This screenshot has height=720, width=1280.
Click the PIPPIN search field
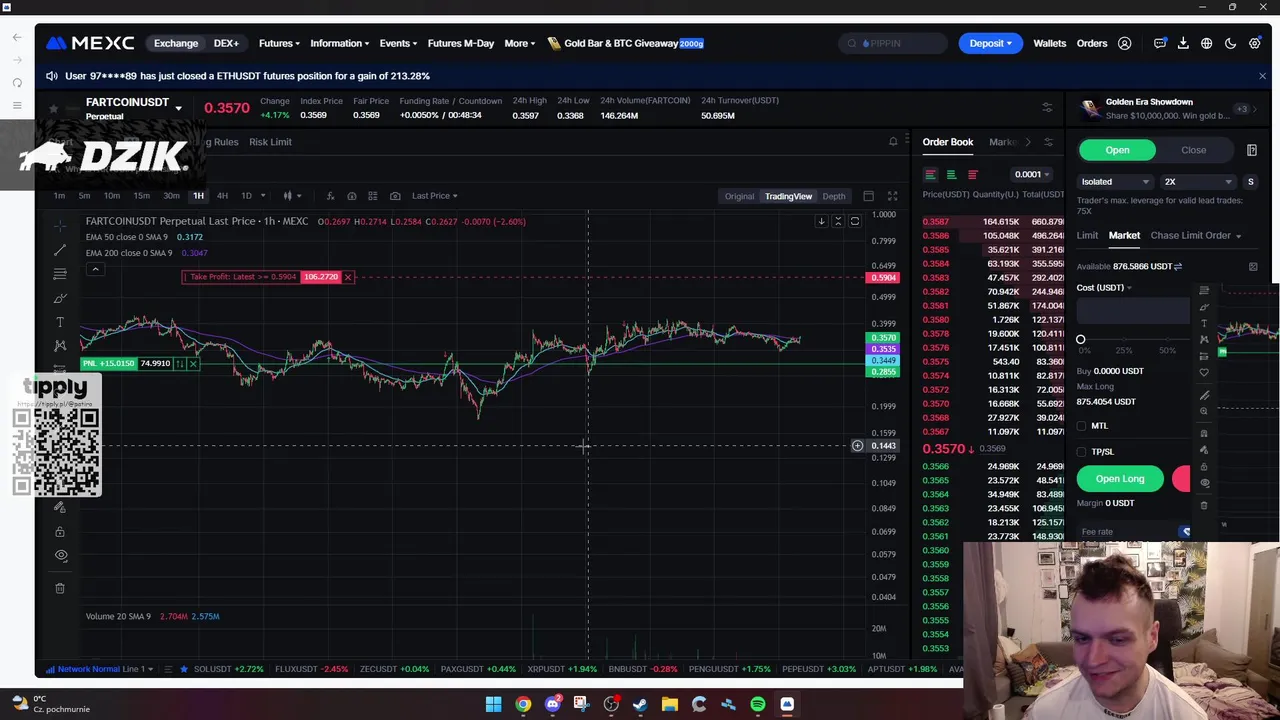(x=893, y=43)
